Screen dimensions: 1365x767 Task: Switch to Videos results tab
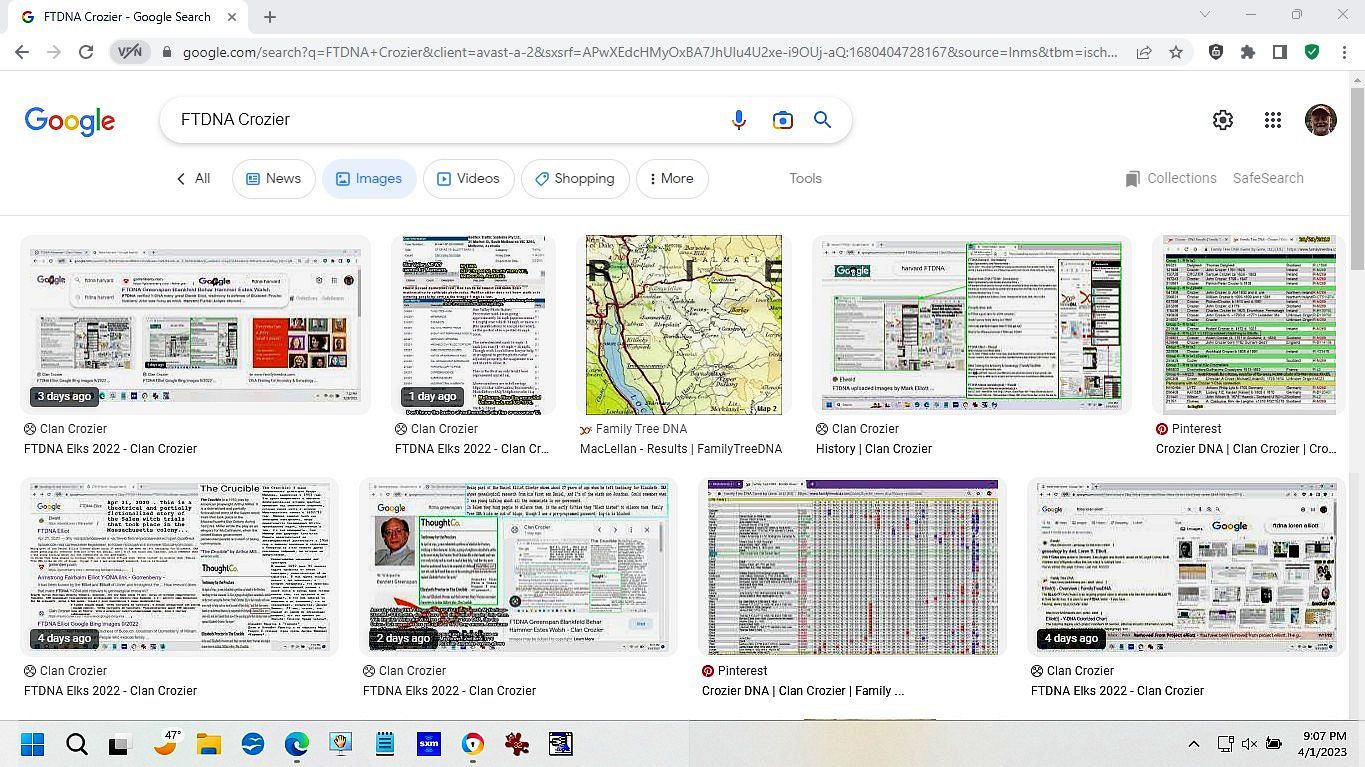tap(468, 179)
